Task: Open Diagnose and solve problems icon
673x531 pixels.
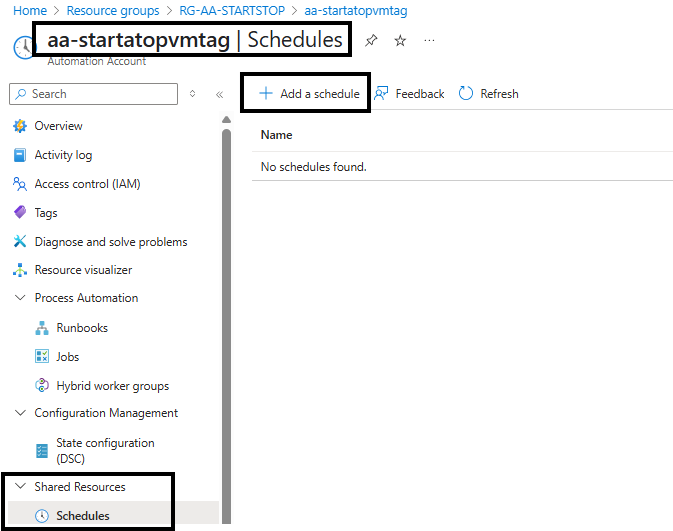Action: 19,242
